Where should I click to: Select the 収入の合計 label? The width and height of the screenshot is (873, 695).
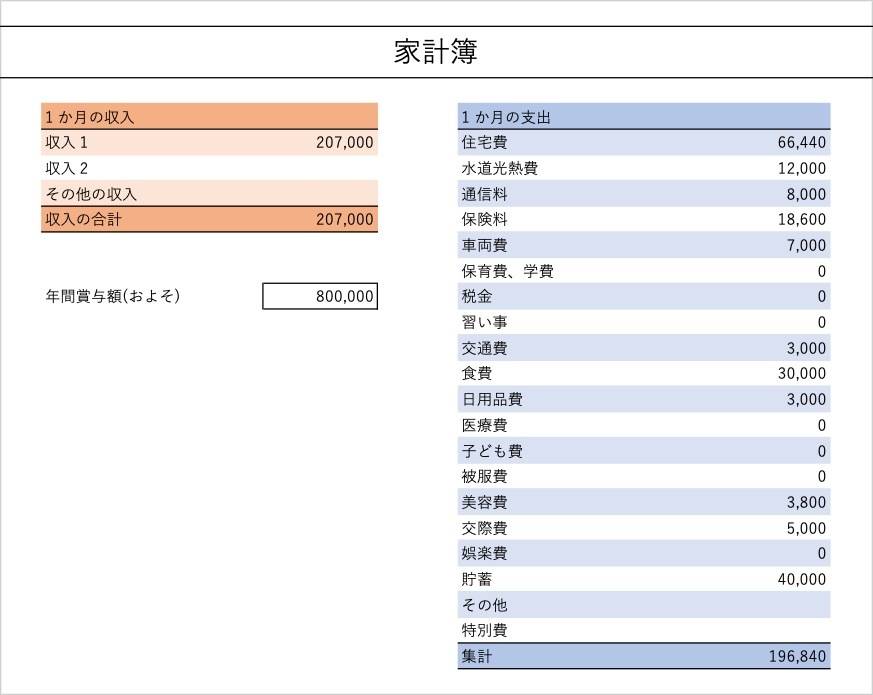83,219
